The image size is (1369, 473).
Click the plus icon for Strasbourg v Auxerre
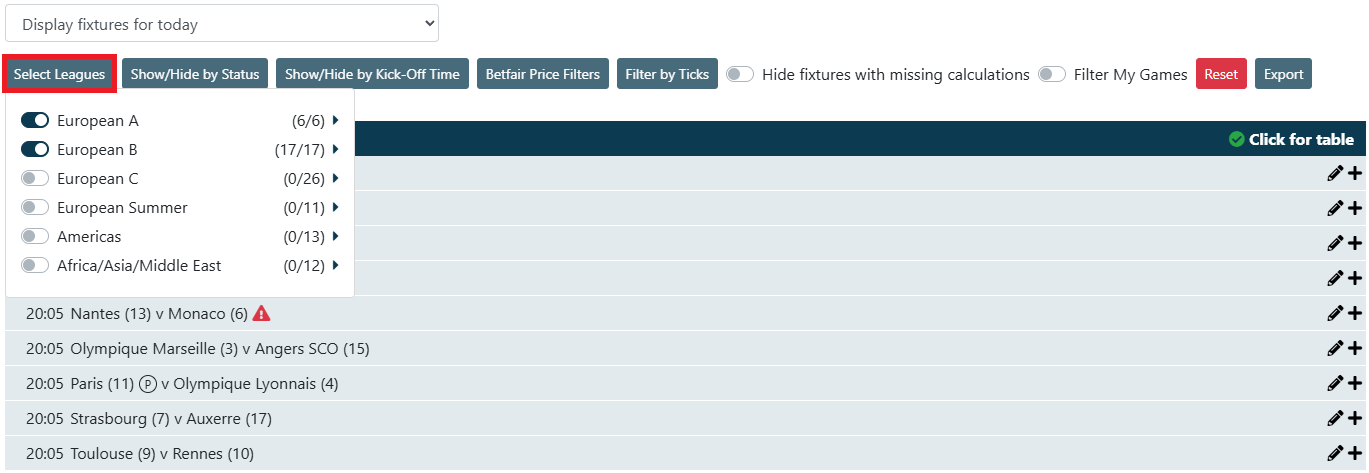pyautogui.click(x=1355, y=418)
